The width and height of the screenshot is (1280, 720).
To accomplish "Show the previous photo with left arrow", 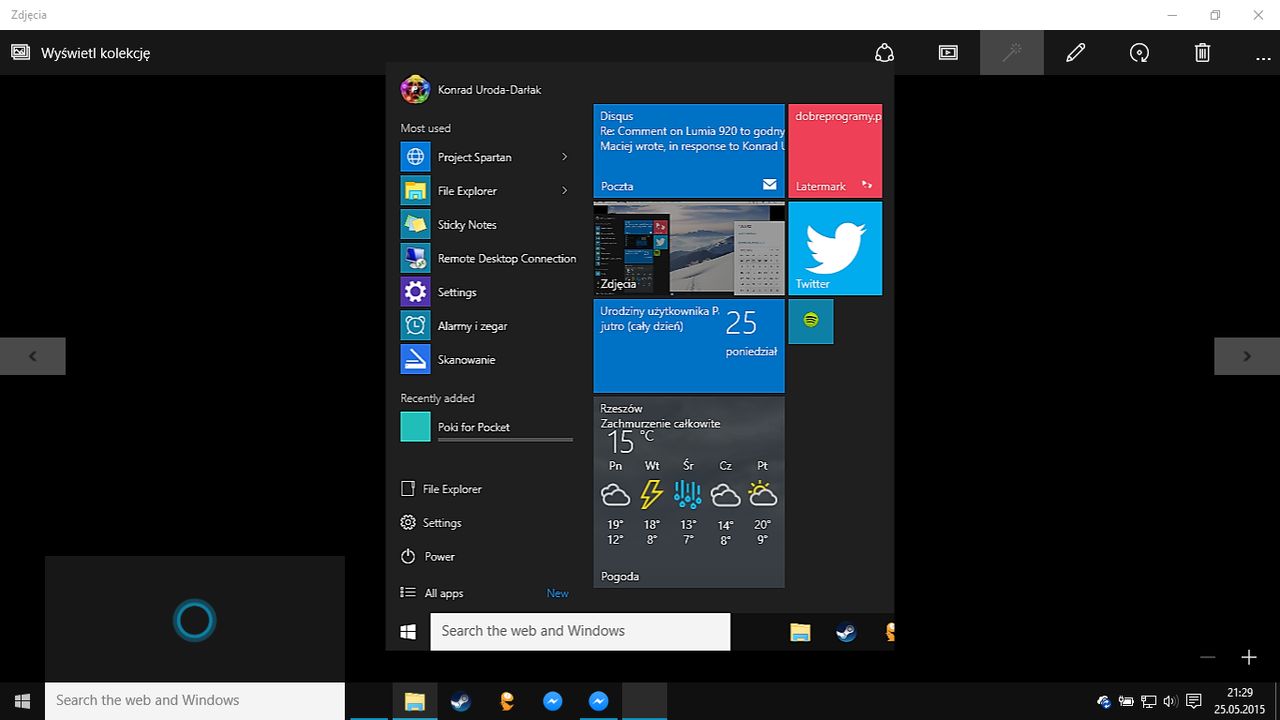I will coord(33,356).
